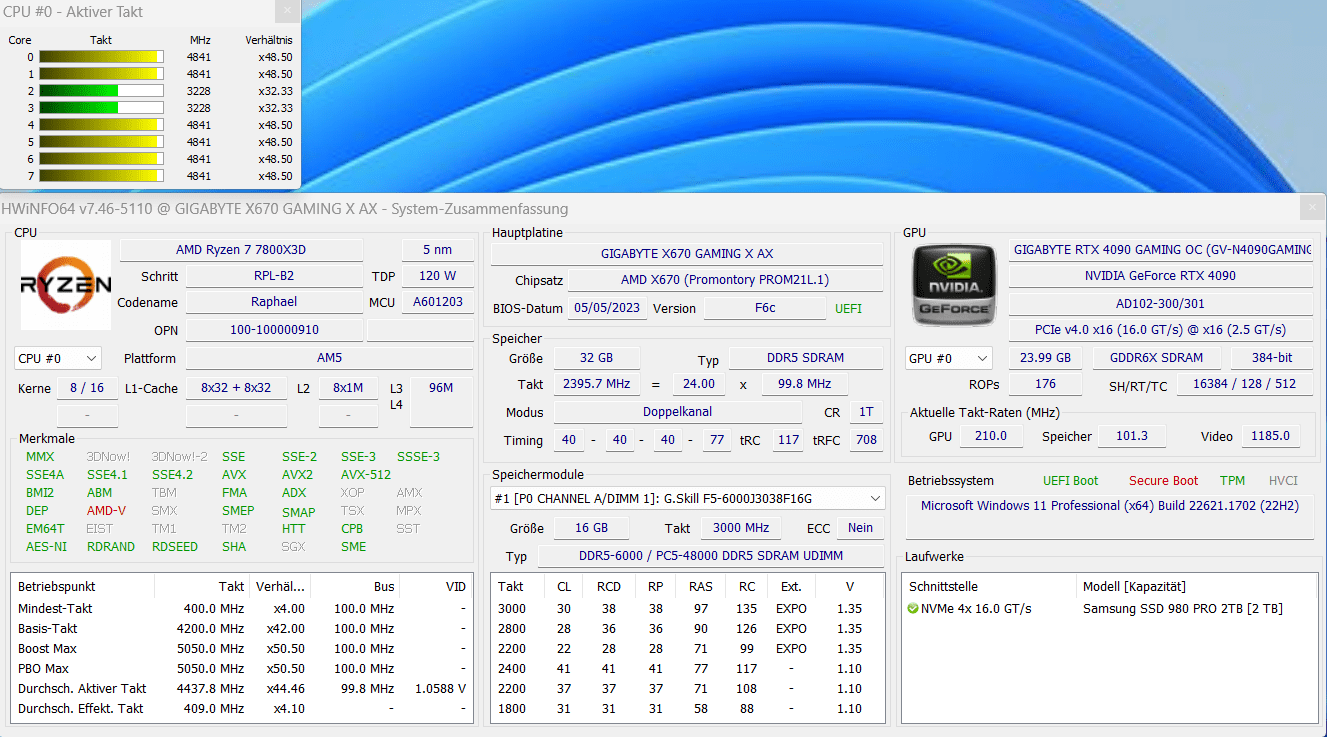Click the Plattform AM5 field
The image size is (1327, 737).
coord(329,358)
